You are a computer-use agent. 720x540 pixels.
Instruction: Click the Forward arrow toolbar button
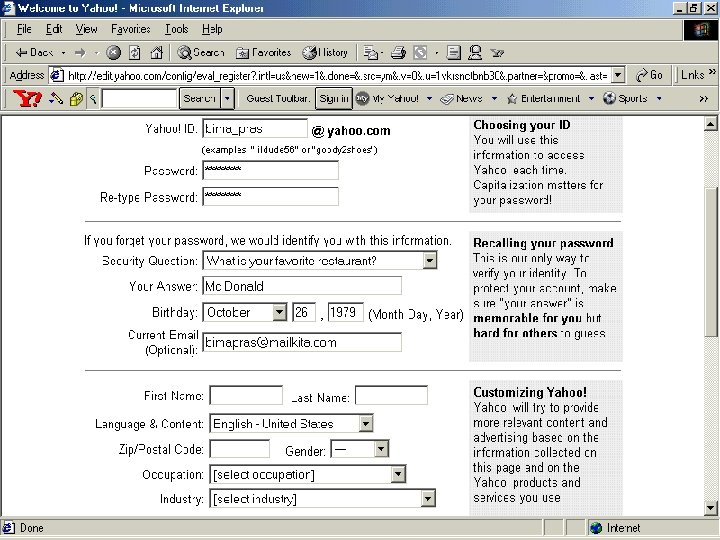tap(80, 53)
